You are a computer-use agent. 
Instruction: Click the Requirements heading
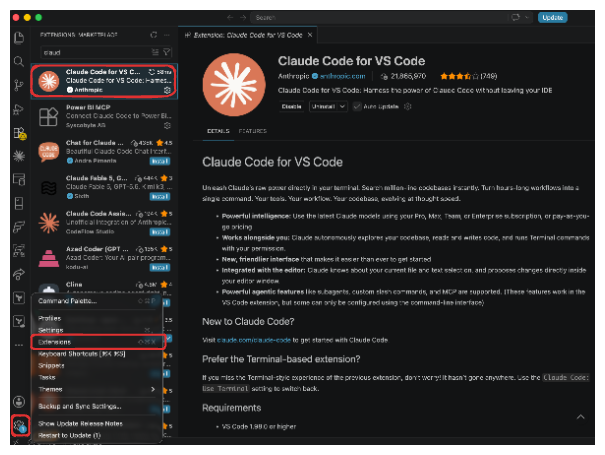[x=232, y=408]
